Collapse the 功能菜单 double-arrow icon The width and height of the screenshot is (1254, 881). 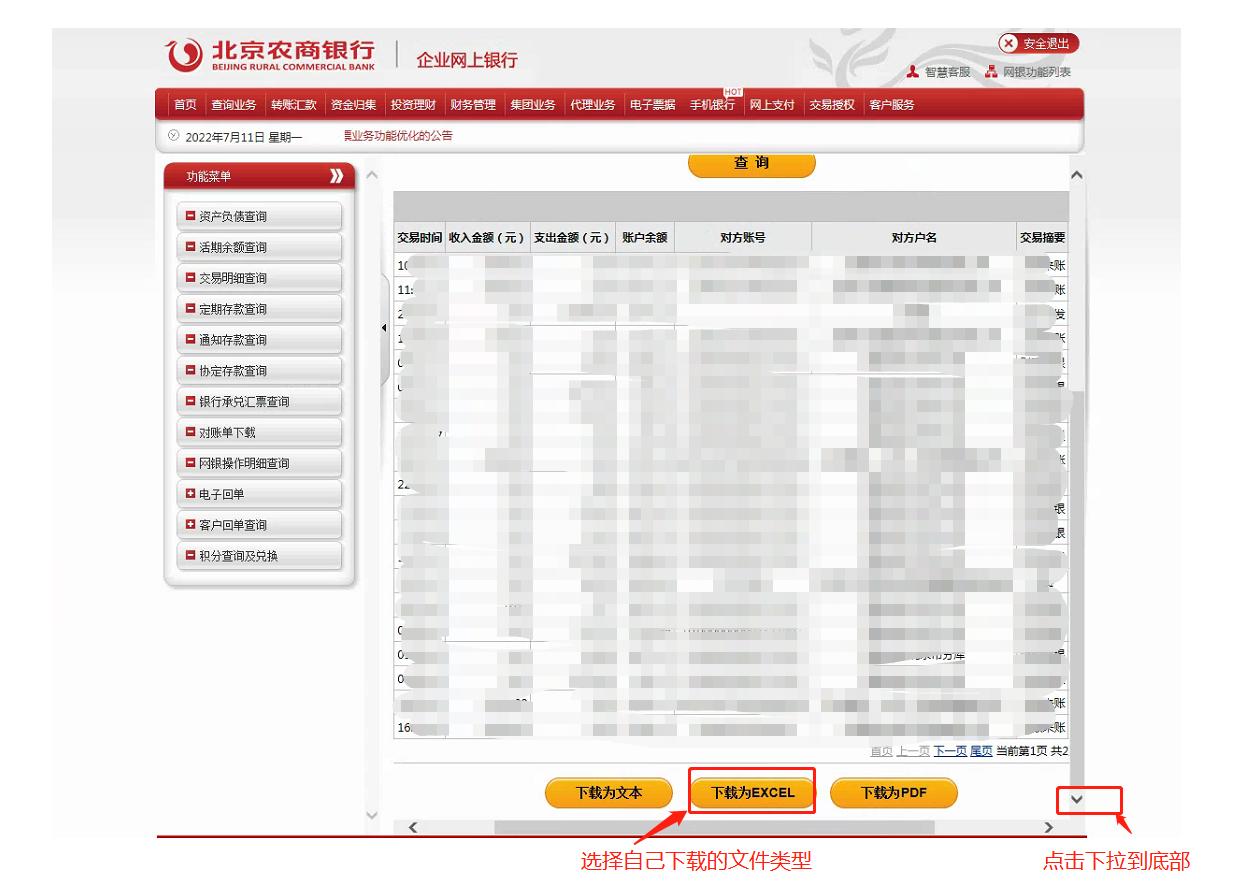(x=336, y=177)
